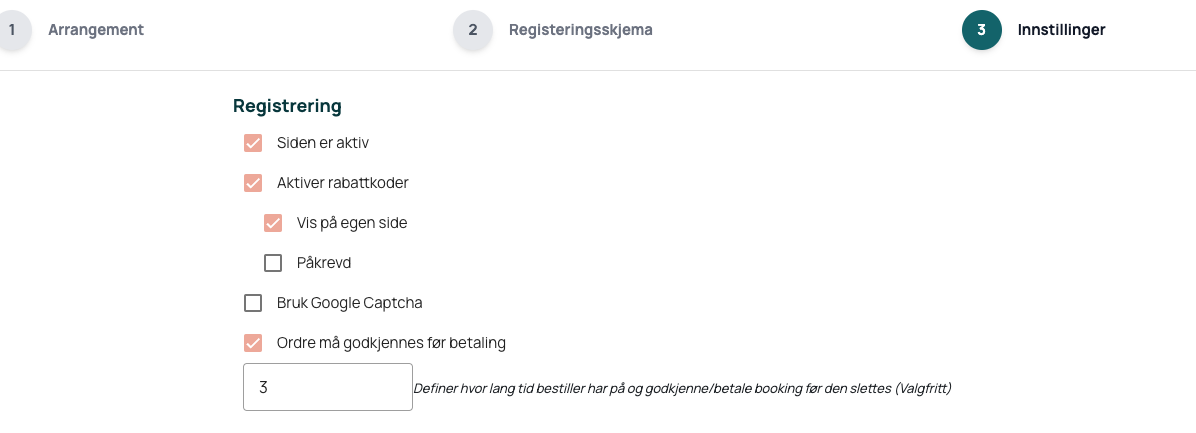Focus the approval time input containing 3
This screenshot has width=1196, height=433.
click(327, 387)
